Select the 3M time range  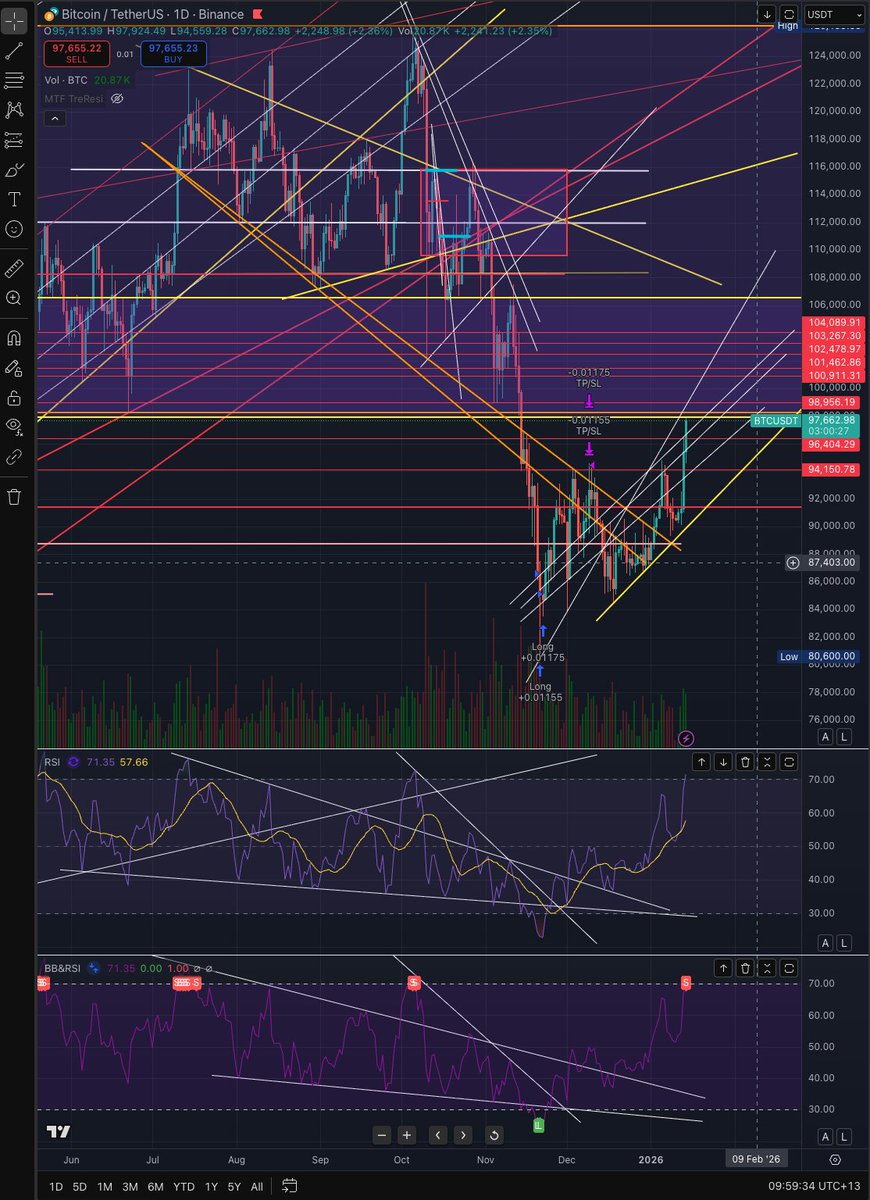130,1186
